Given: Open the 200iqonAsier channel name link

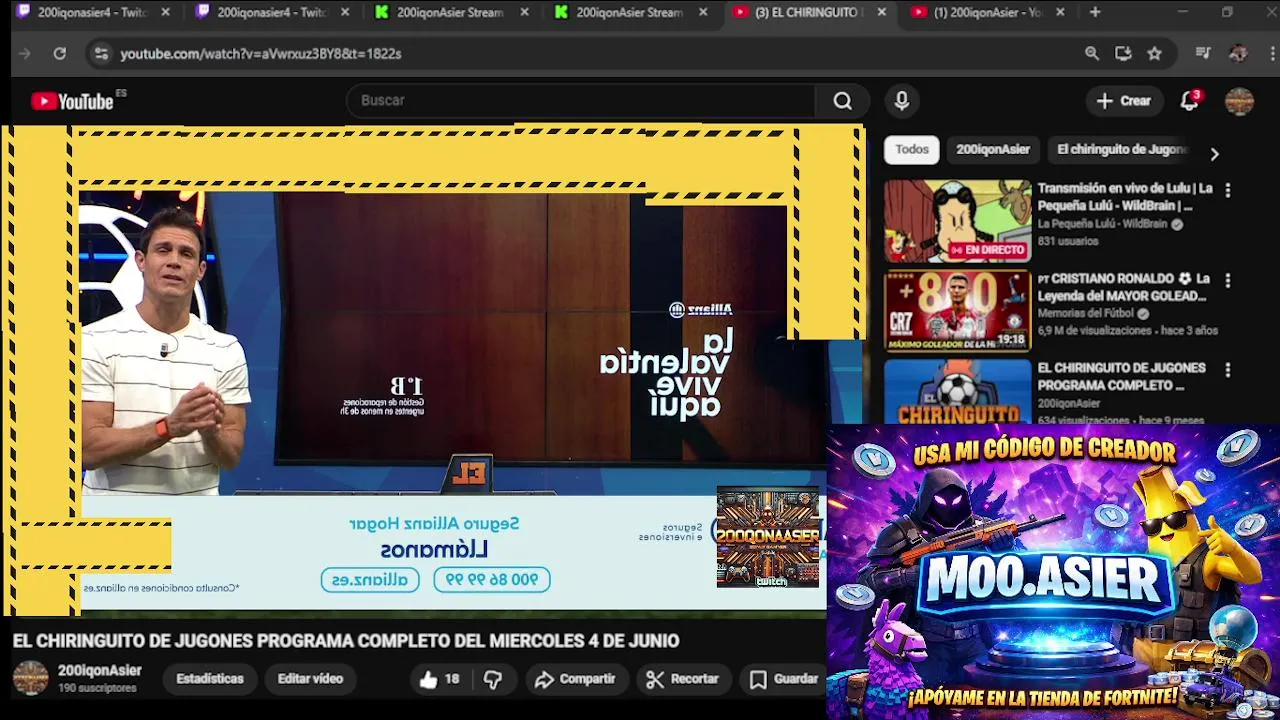Looking at the screenshot, I should click(x=100, y=671).
